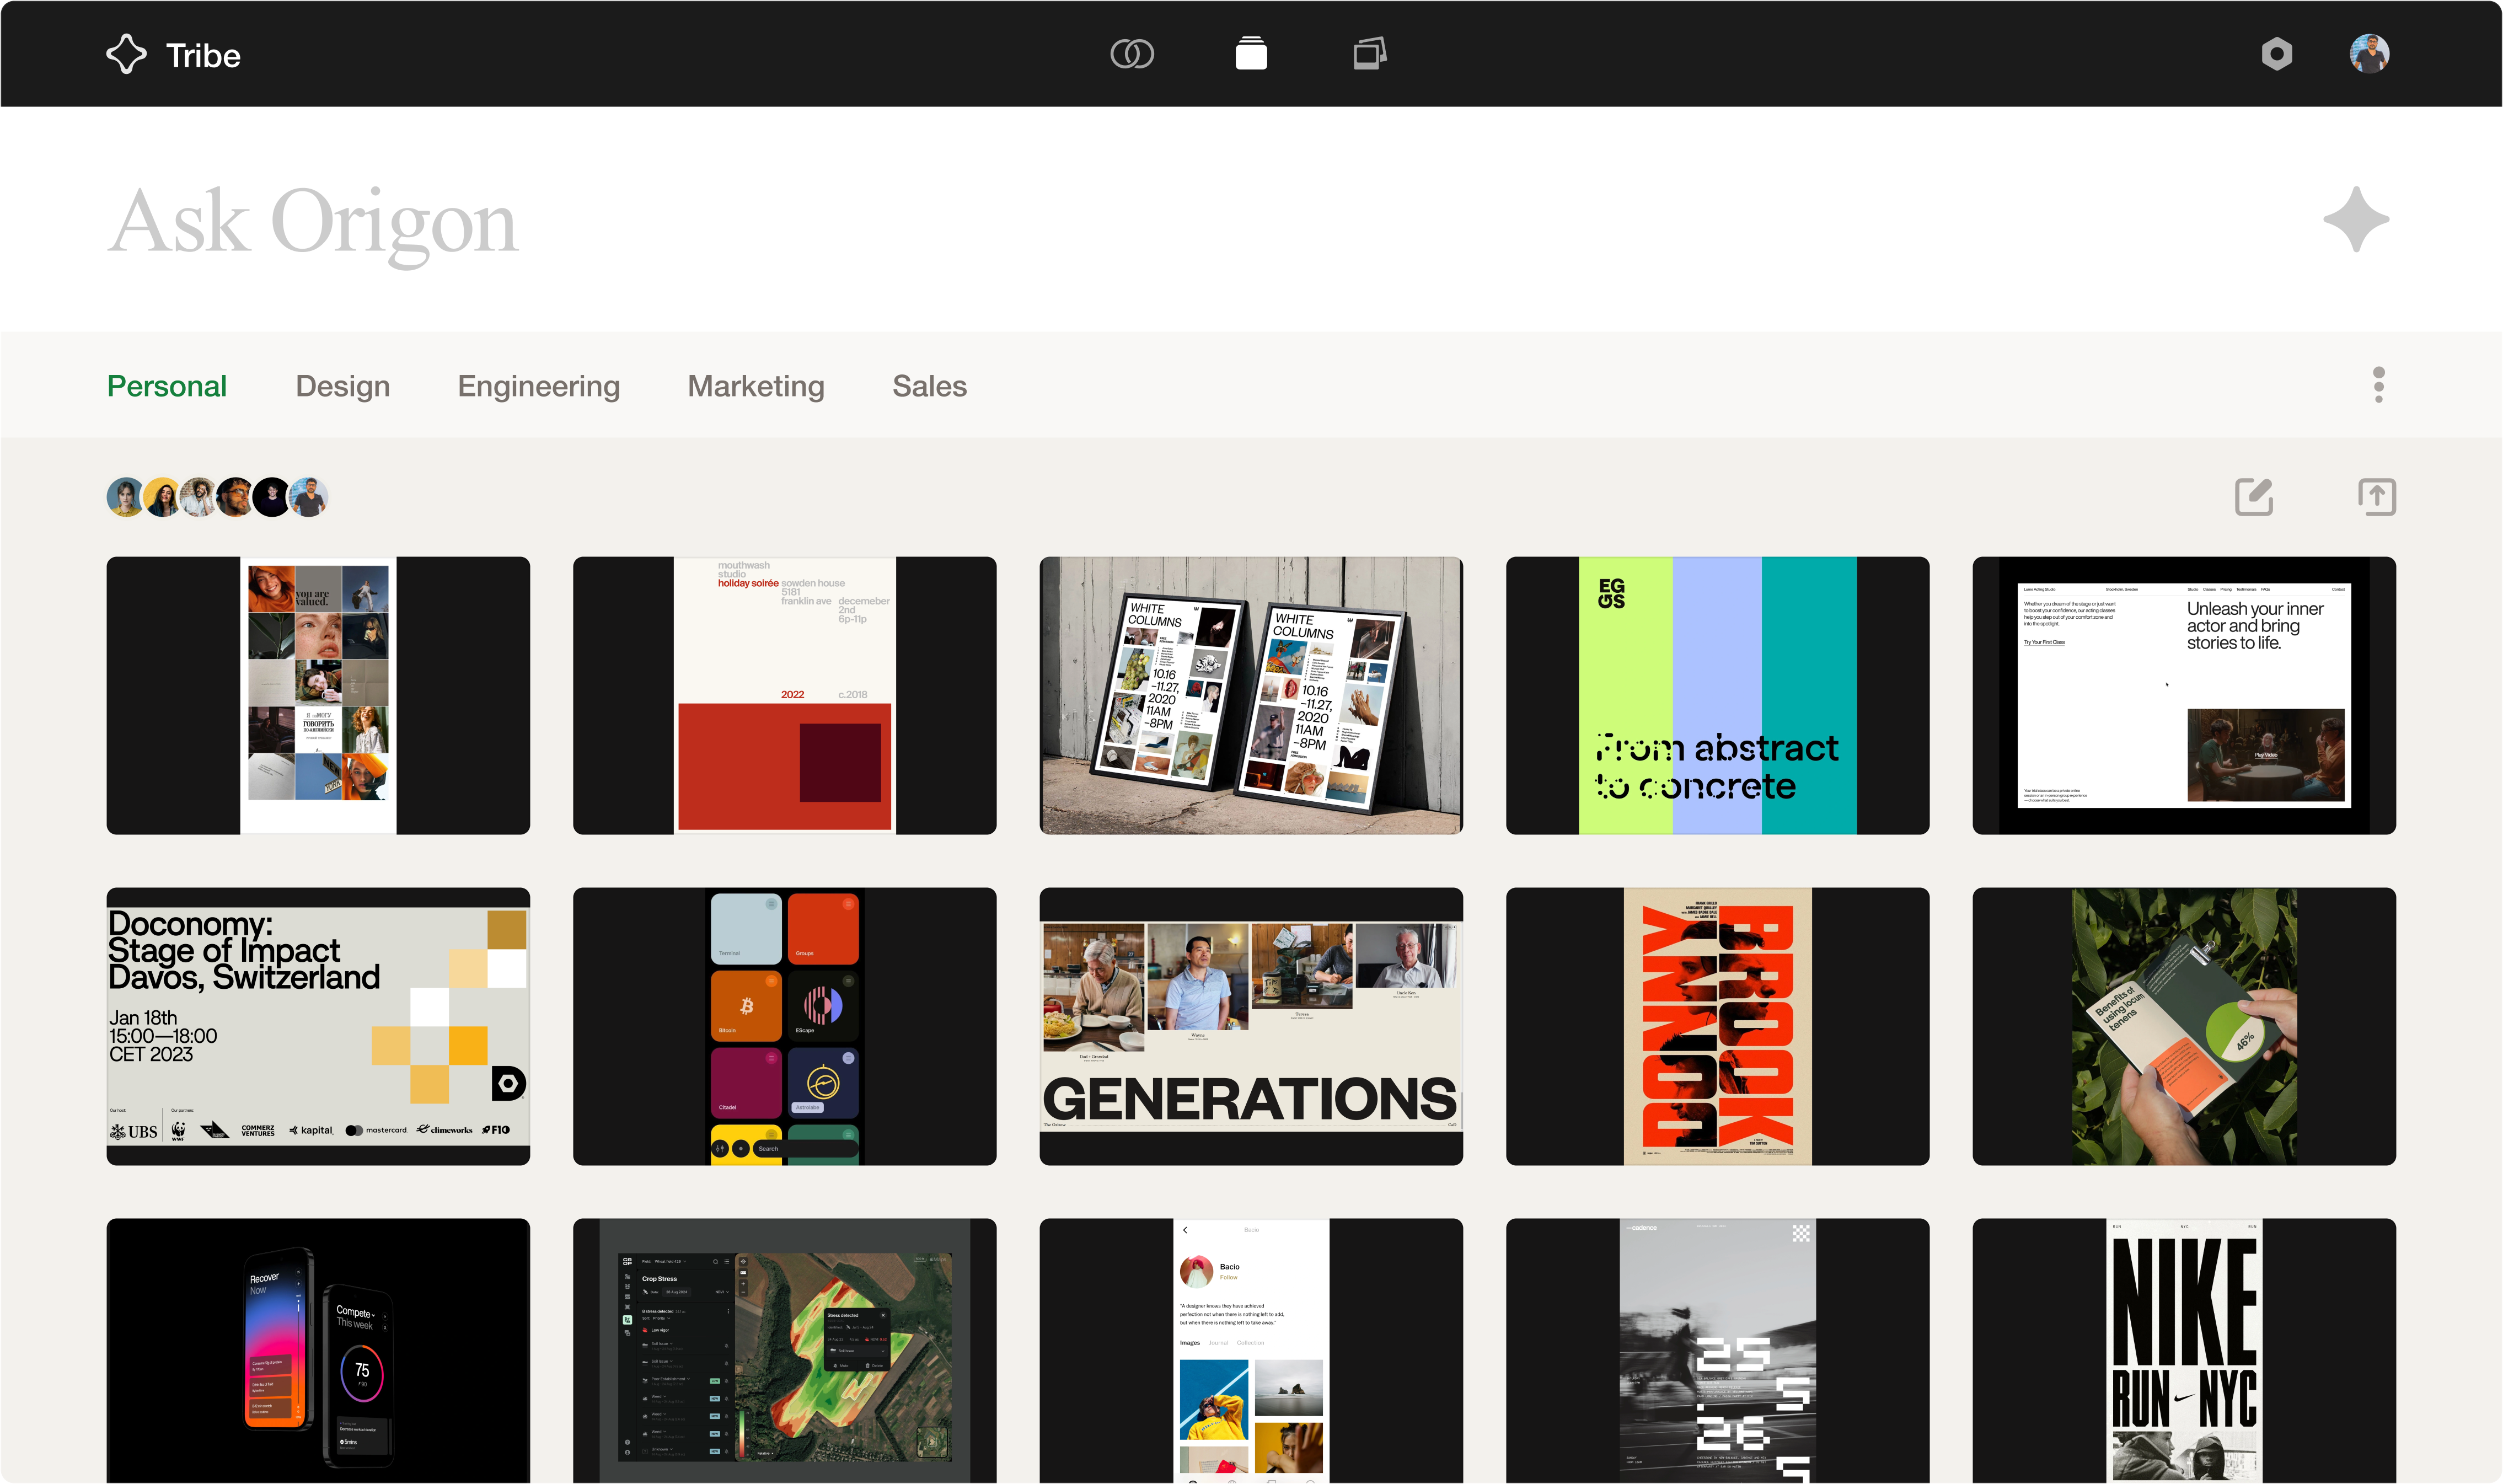
Task: Open the edit/compose icon above the grid
Action: pyautogui.click(x=2255, y=496)
